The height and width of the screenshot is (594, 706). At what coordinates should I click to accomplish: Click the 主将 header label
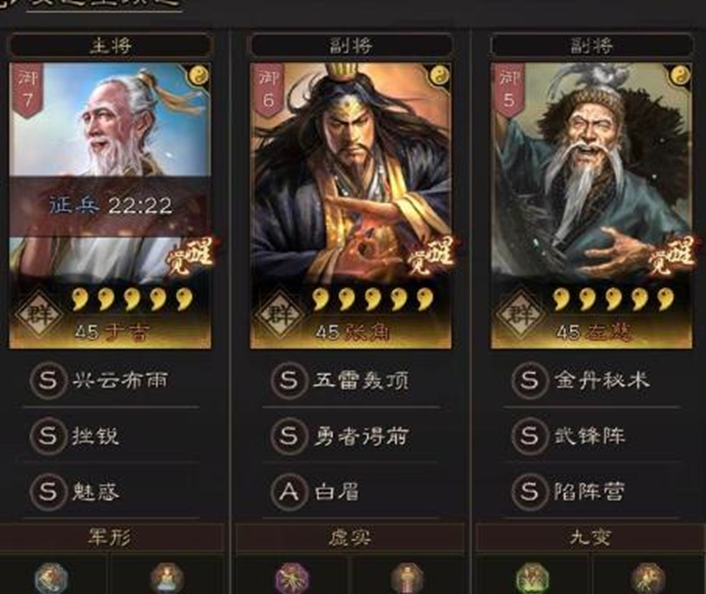click(111, 45)
